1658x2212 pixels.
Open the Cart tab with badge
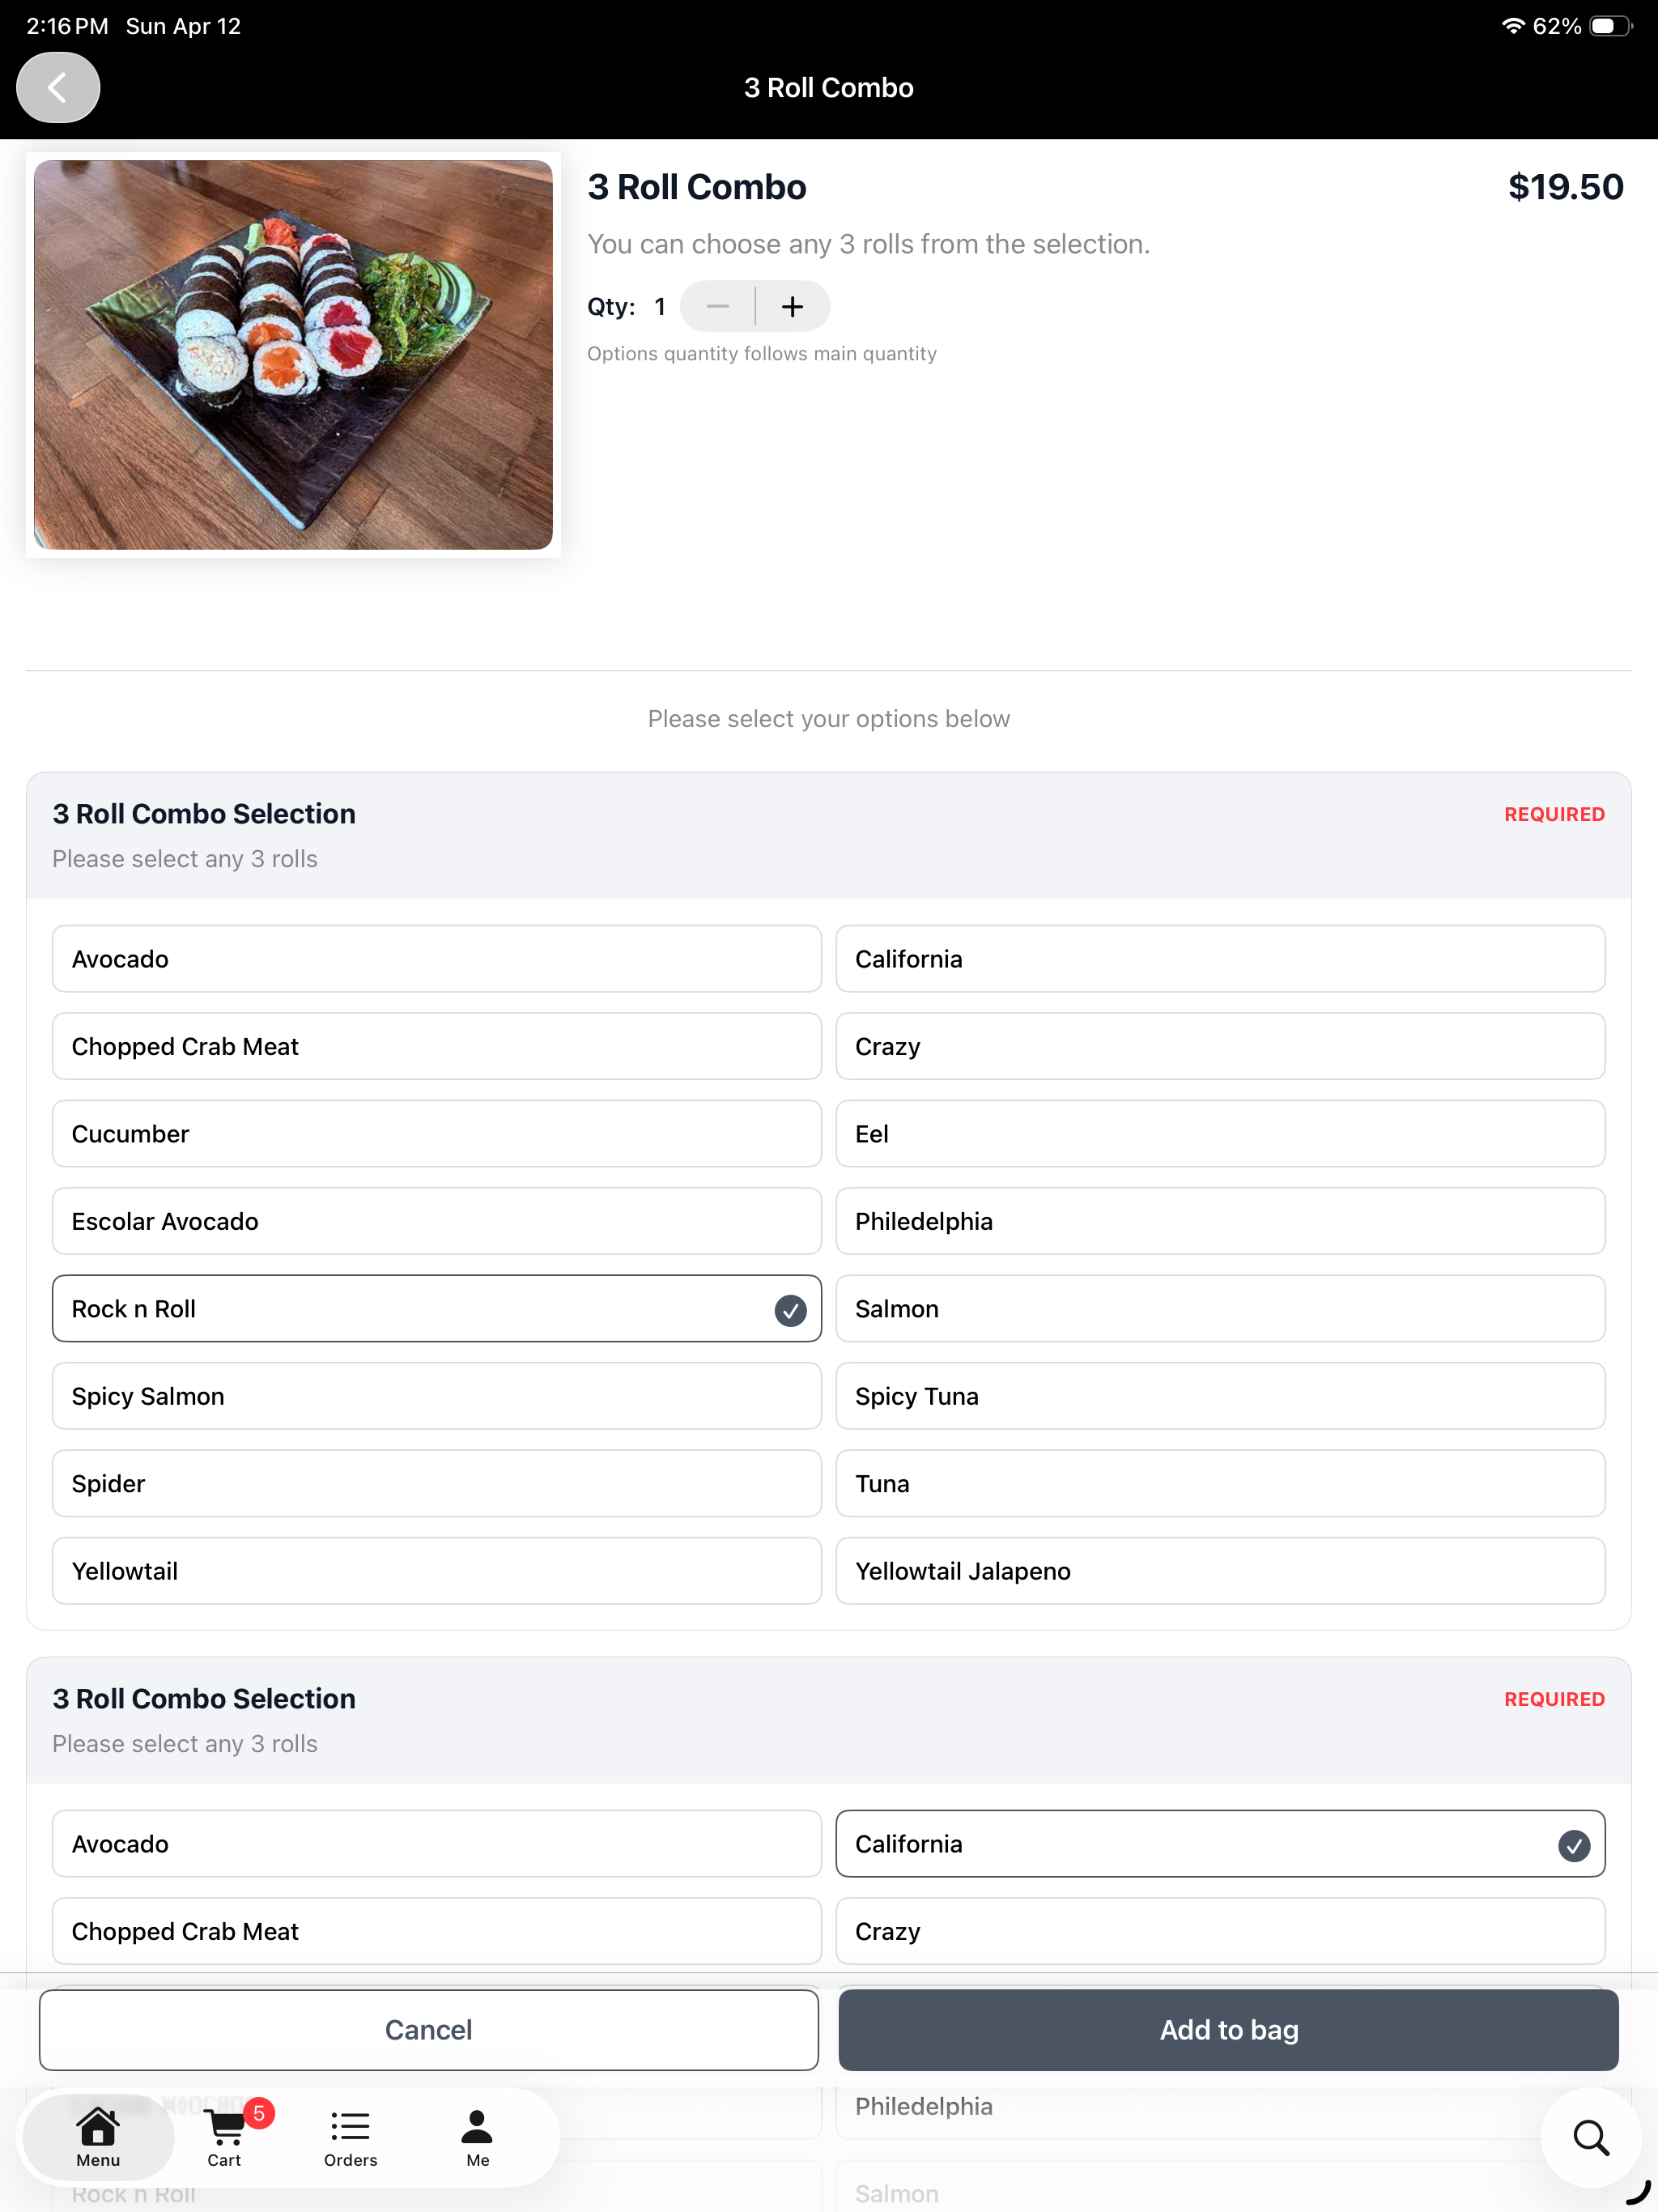pyautogui.click(x=225, y=2136)
